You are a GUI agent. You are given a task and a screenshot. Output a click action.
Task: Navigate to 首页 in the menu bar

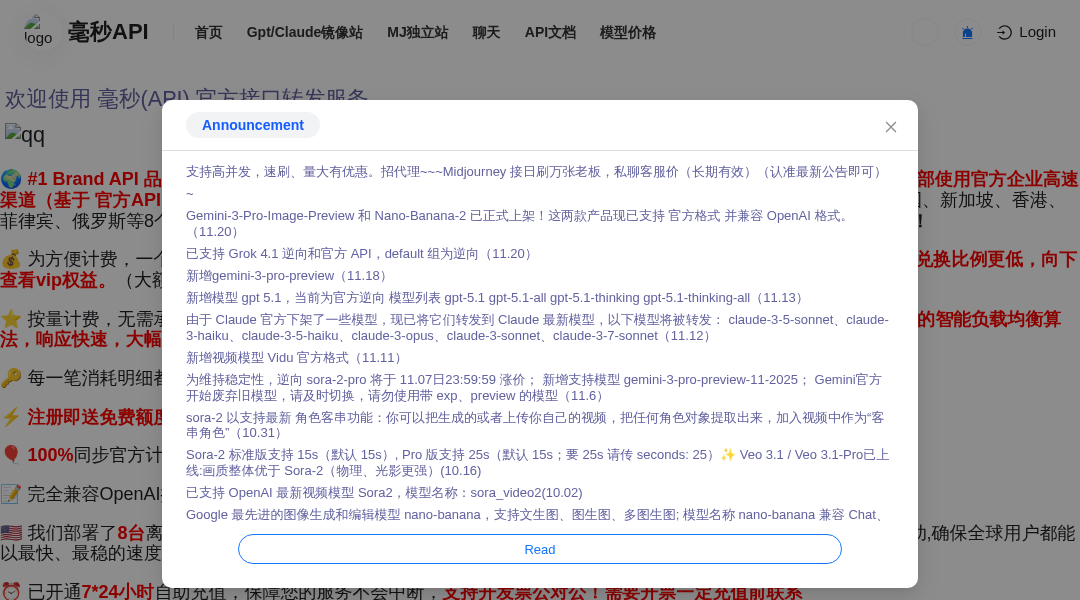pyautogui.click(x=208, y=32)
